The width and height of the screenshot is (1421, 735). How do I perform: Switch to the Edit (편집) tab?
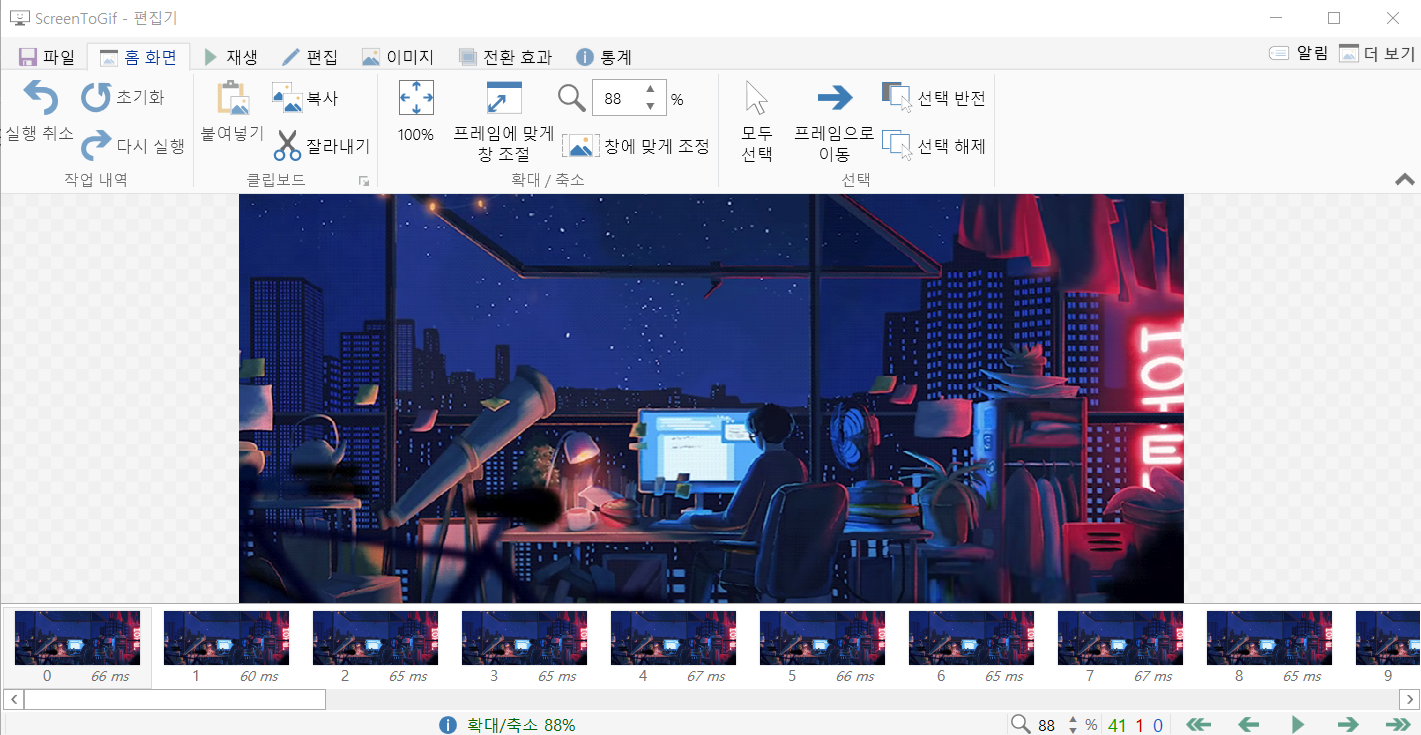coord(310,57)
